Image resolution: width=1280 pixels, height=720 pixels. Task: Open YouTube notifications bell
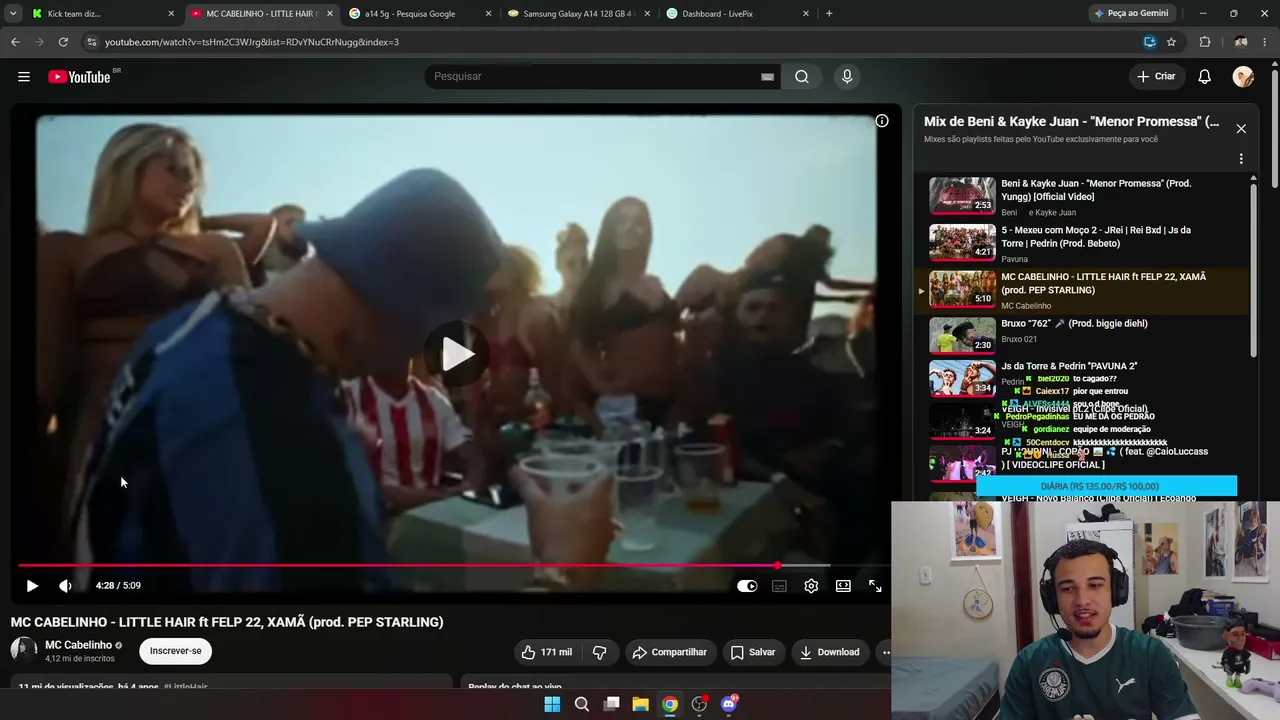pos(1205,77)
